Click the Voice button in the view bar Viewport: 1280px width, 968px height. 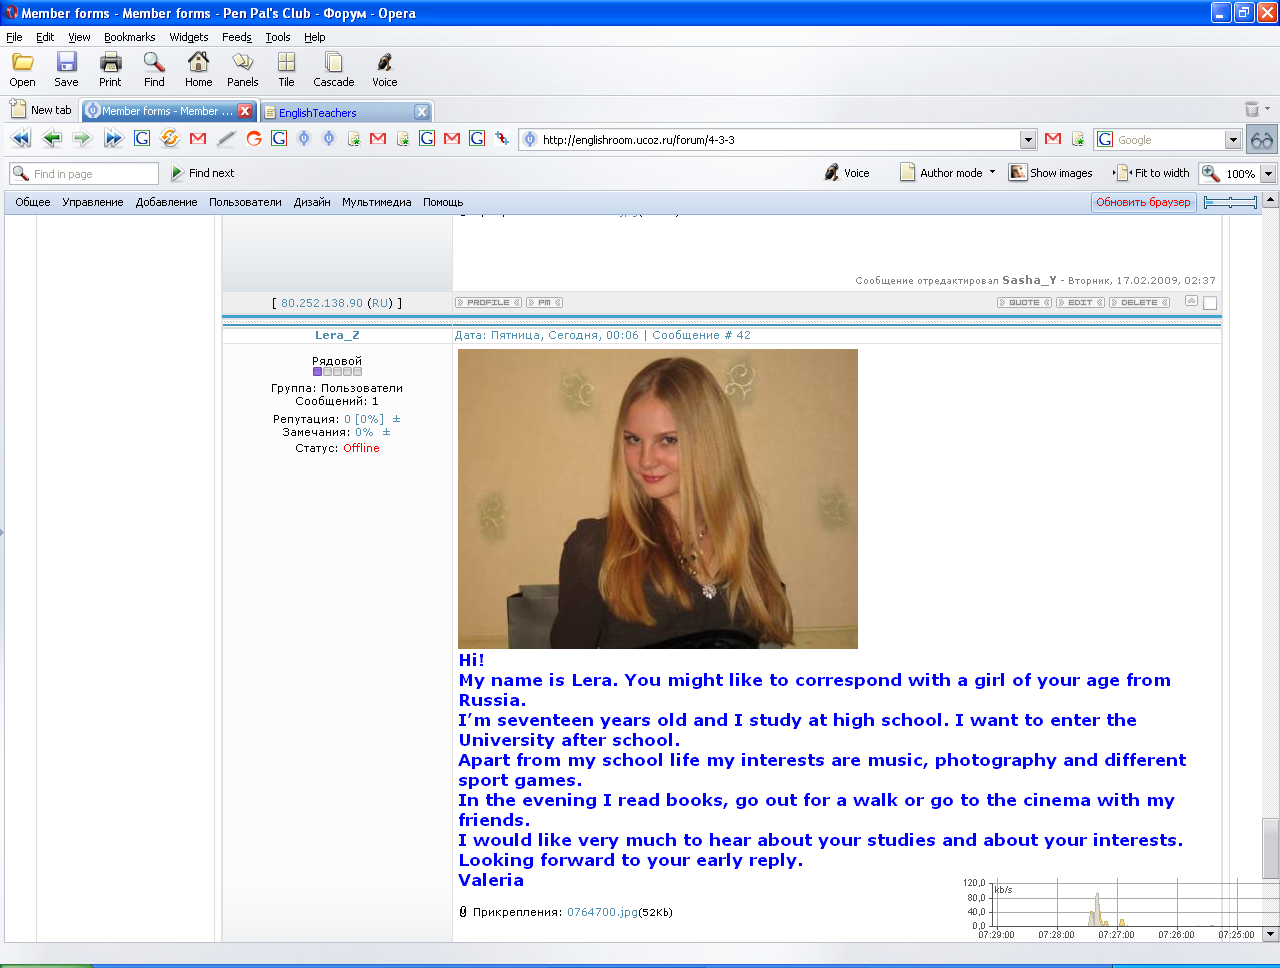click(x=847, y=173)
